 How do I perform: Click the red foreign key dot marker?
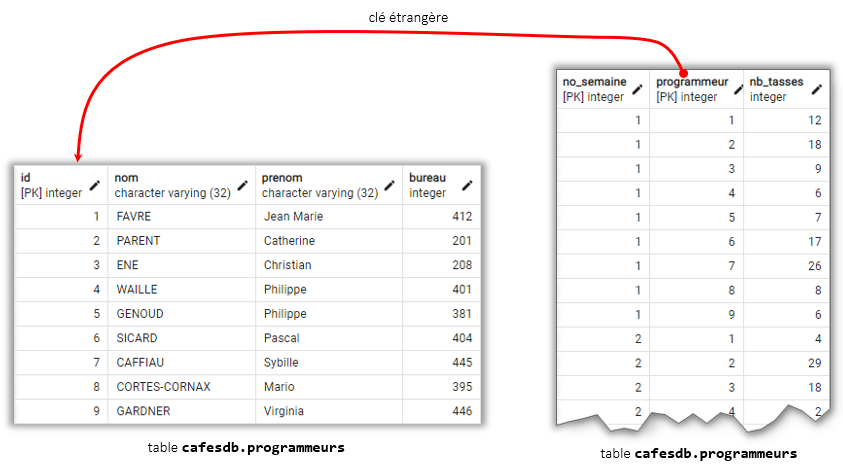click(x=682, y=73)
